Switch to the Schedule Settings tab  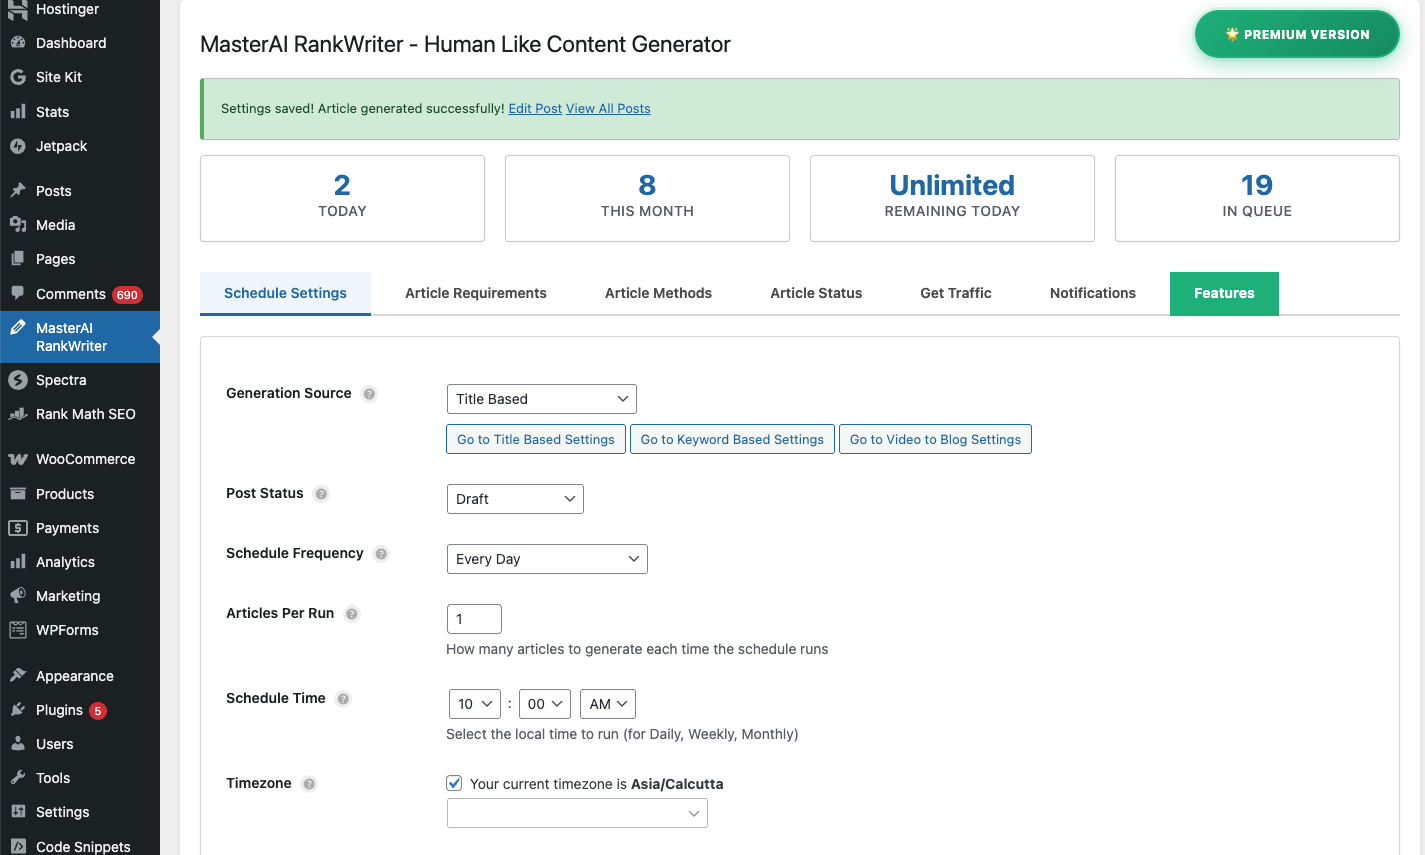[x=285, y=293]
